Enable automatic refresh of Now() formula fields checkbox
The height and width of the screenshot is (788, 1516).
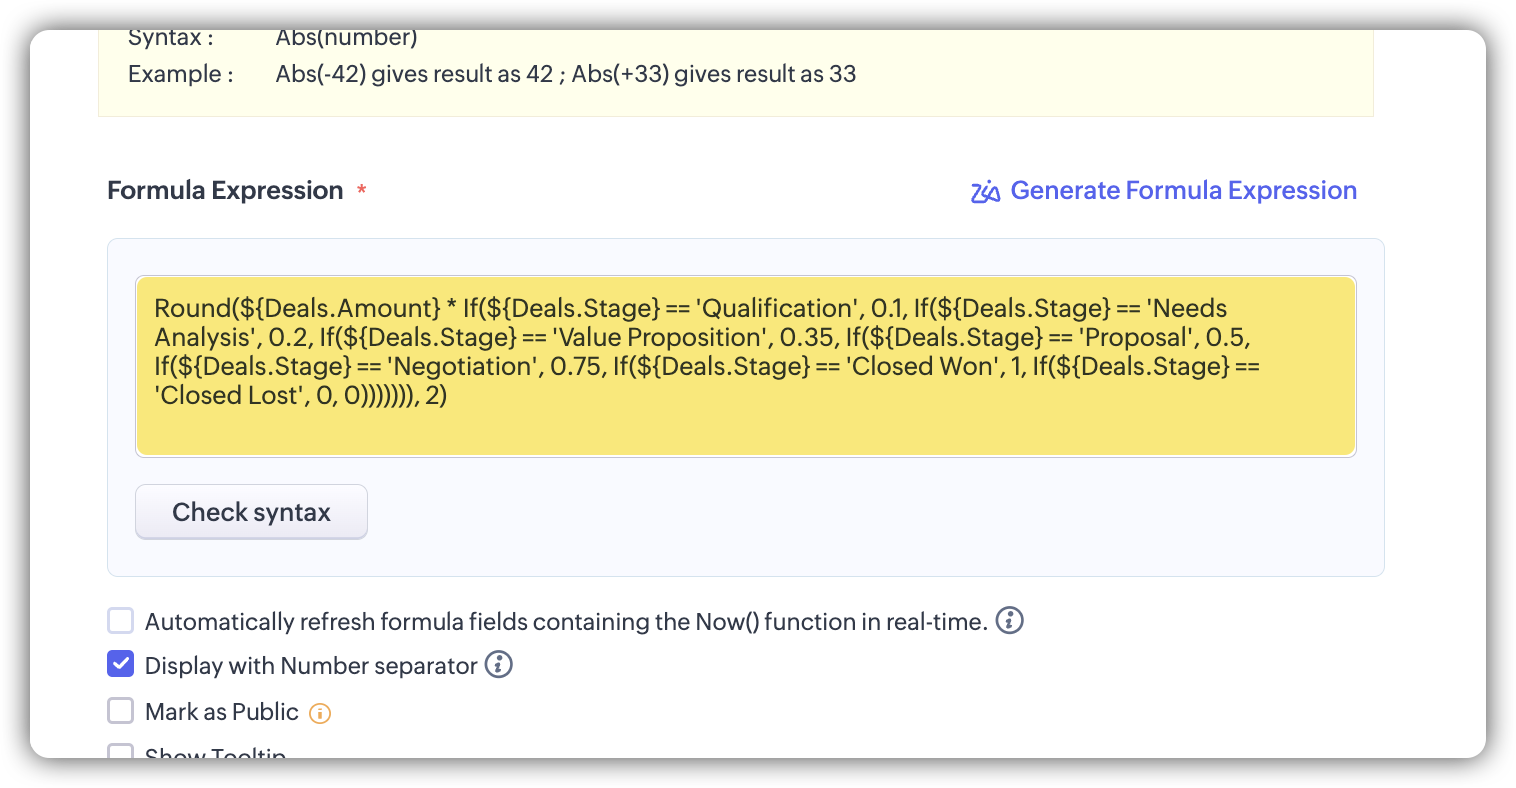click(x=121, y=621)
